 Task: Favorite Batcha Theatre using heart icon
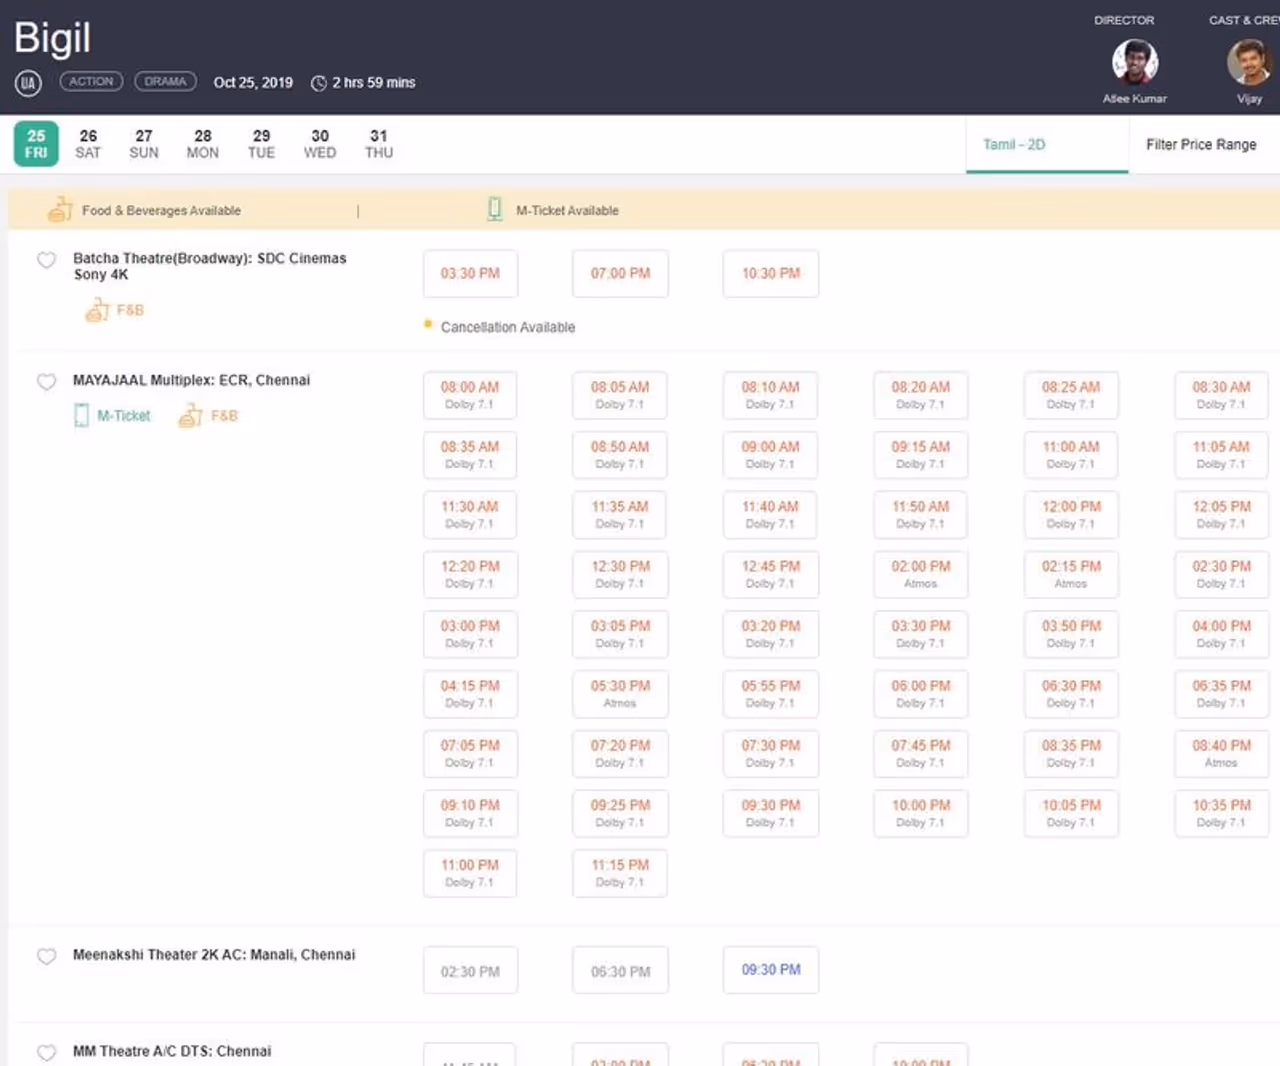(x=46, y=260)
